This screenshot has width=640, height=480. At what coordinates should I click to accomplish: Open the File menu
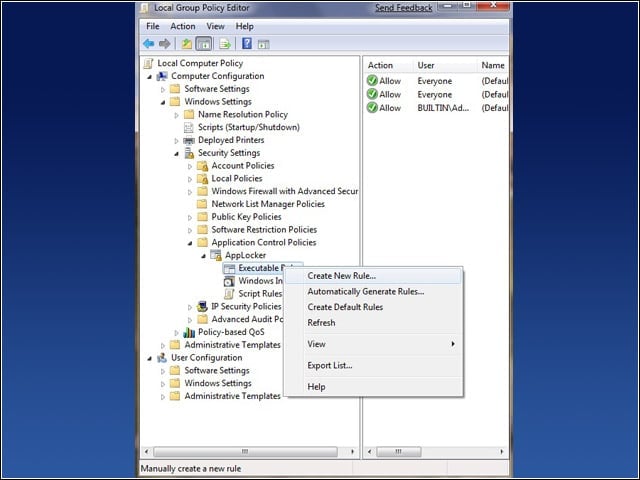(153, 27)
